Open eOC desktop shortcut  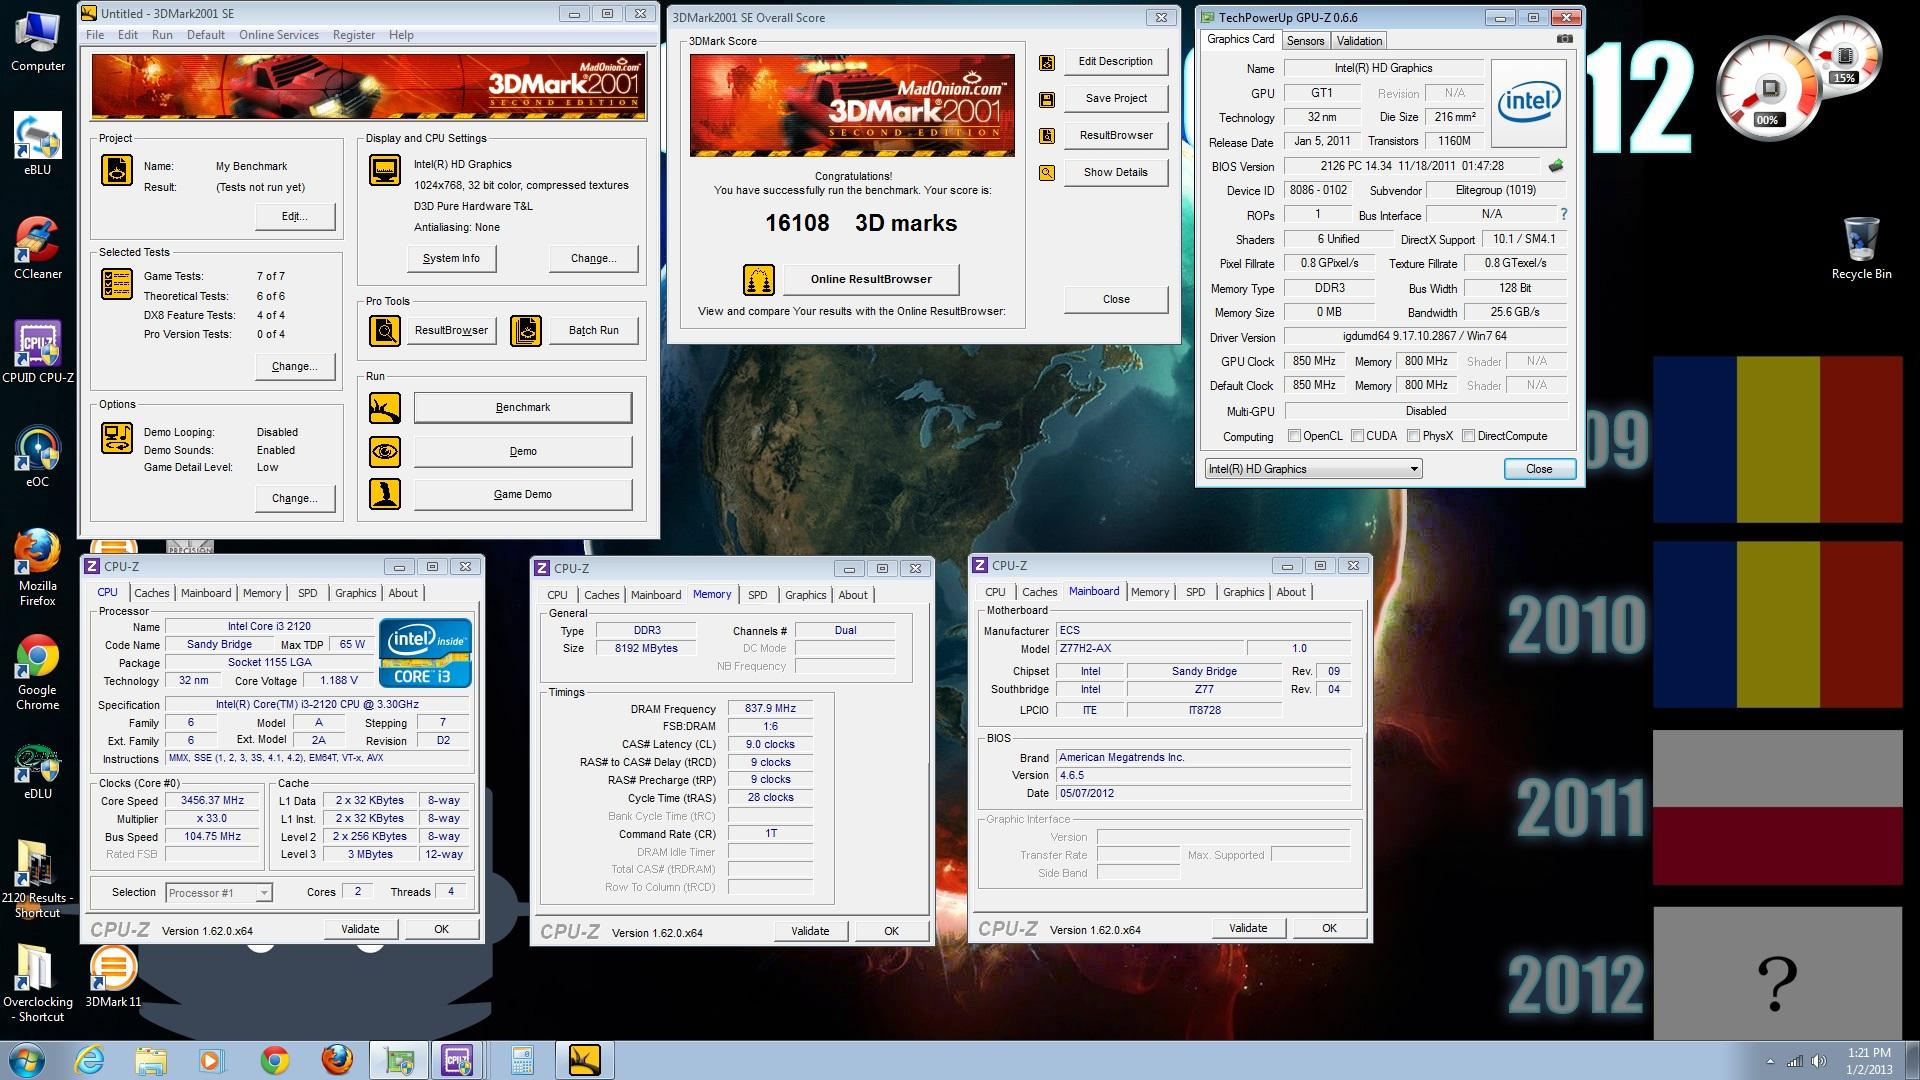tap(38, 457)
